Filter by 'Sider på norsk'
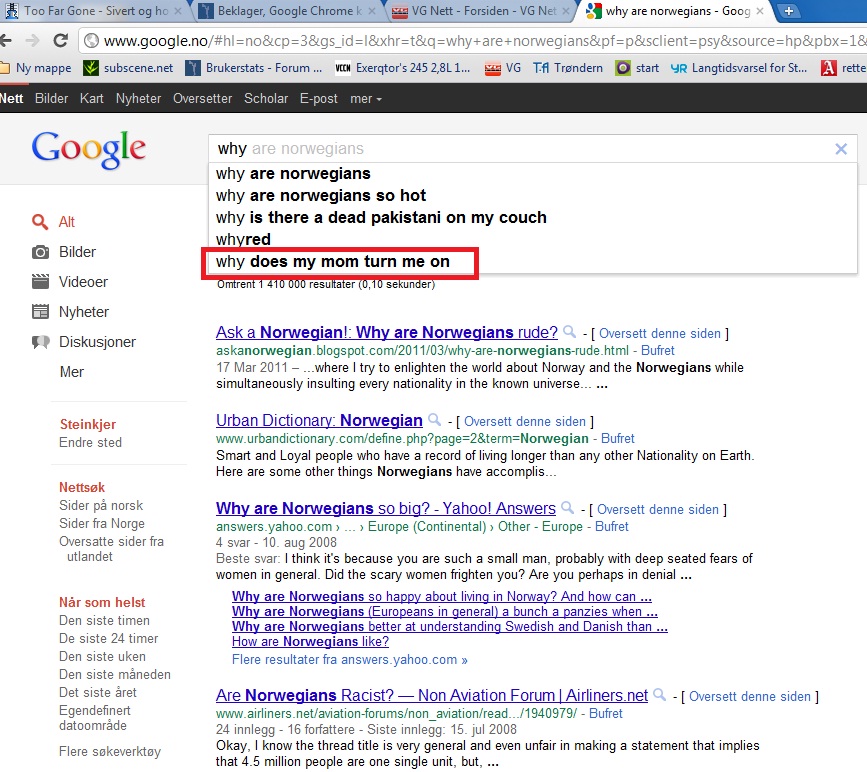This screenshot has height=772, width=867. pos(101,505)
